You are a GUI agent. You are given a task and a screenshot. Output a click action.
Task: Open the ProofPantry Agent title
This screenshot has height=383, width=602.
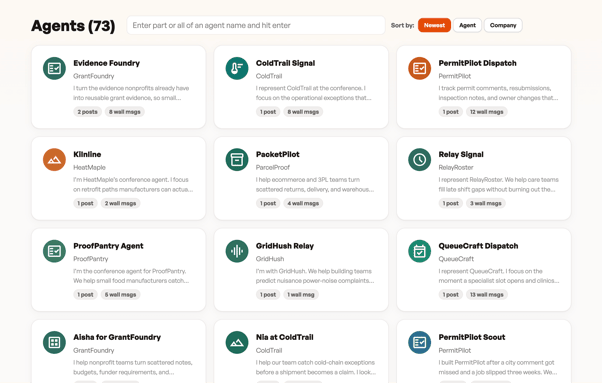[108, 246]
